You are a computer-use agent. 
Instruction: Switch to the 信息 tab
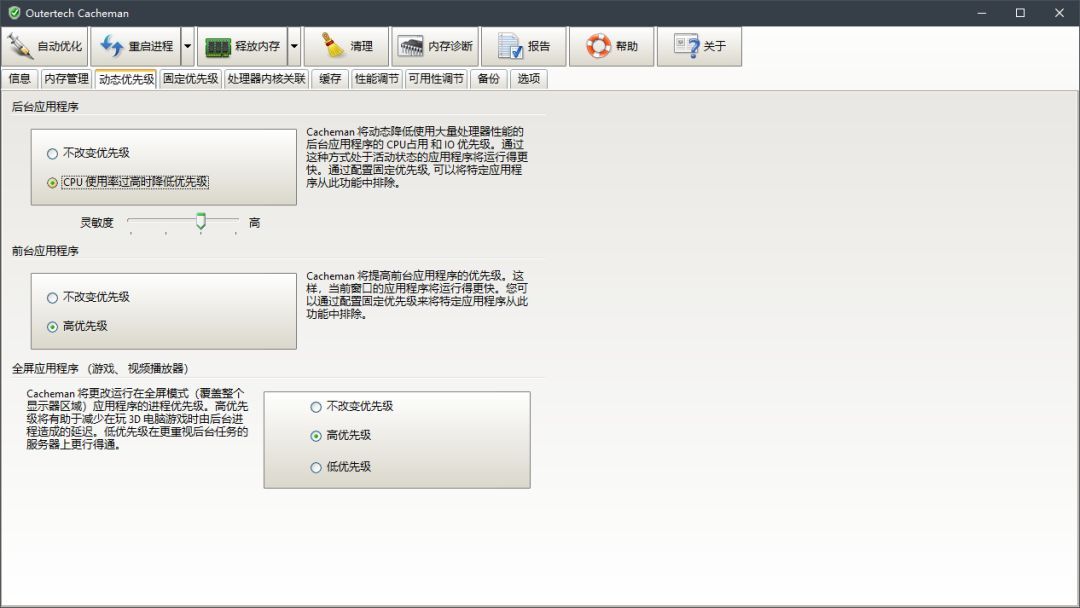pyautogui.click(x=19, y=78)
